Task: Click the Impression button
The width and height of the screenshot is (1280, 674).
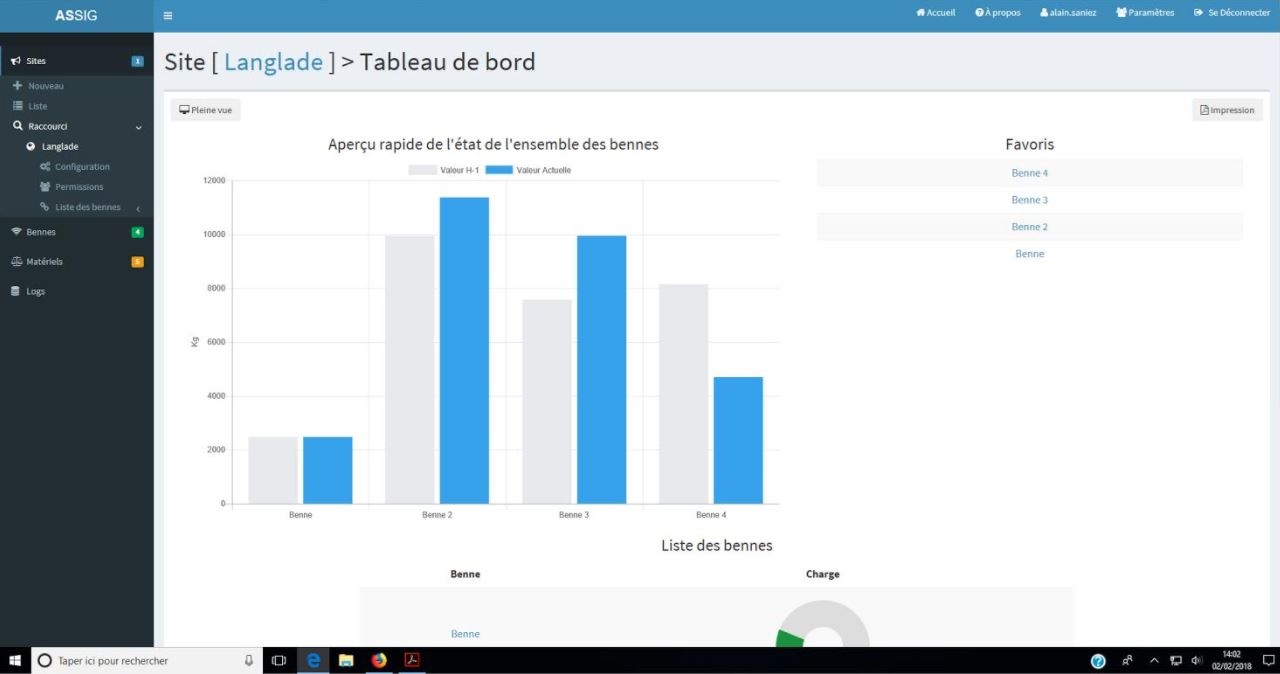Action: (x=1227, y=110)
